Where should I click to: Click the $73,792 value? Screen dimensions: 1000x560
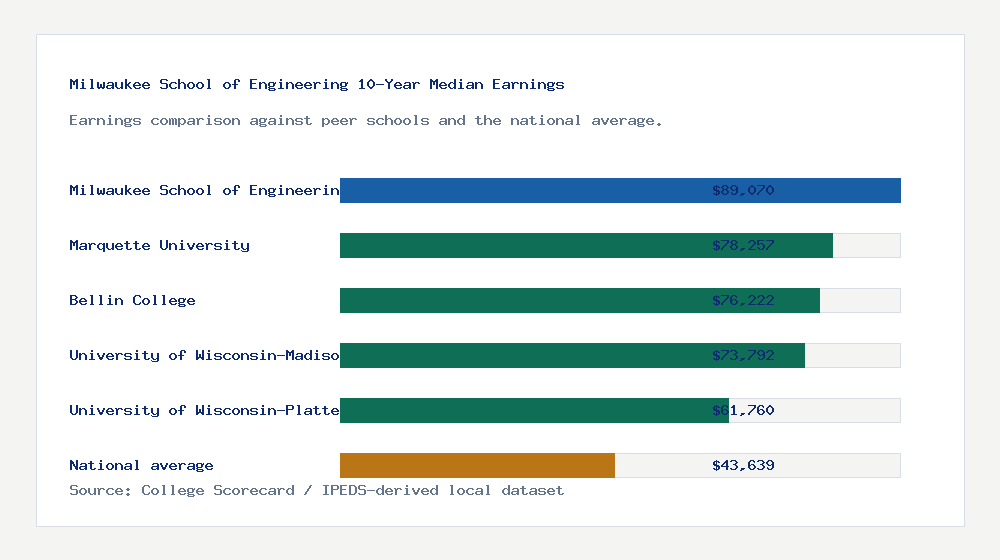coord(743,355)
